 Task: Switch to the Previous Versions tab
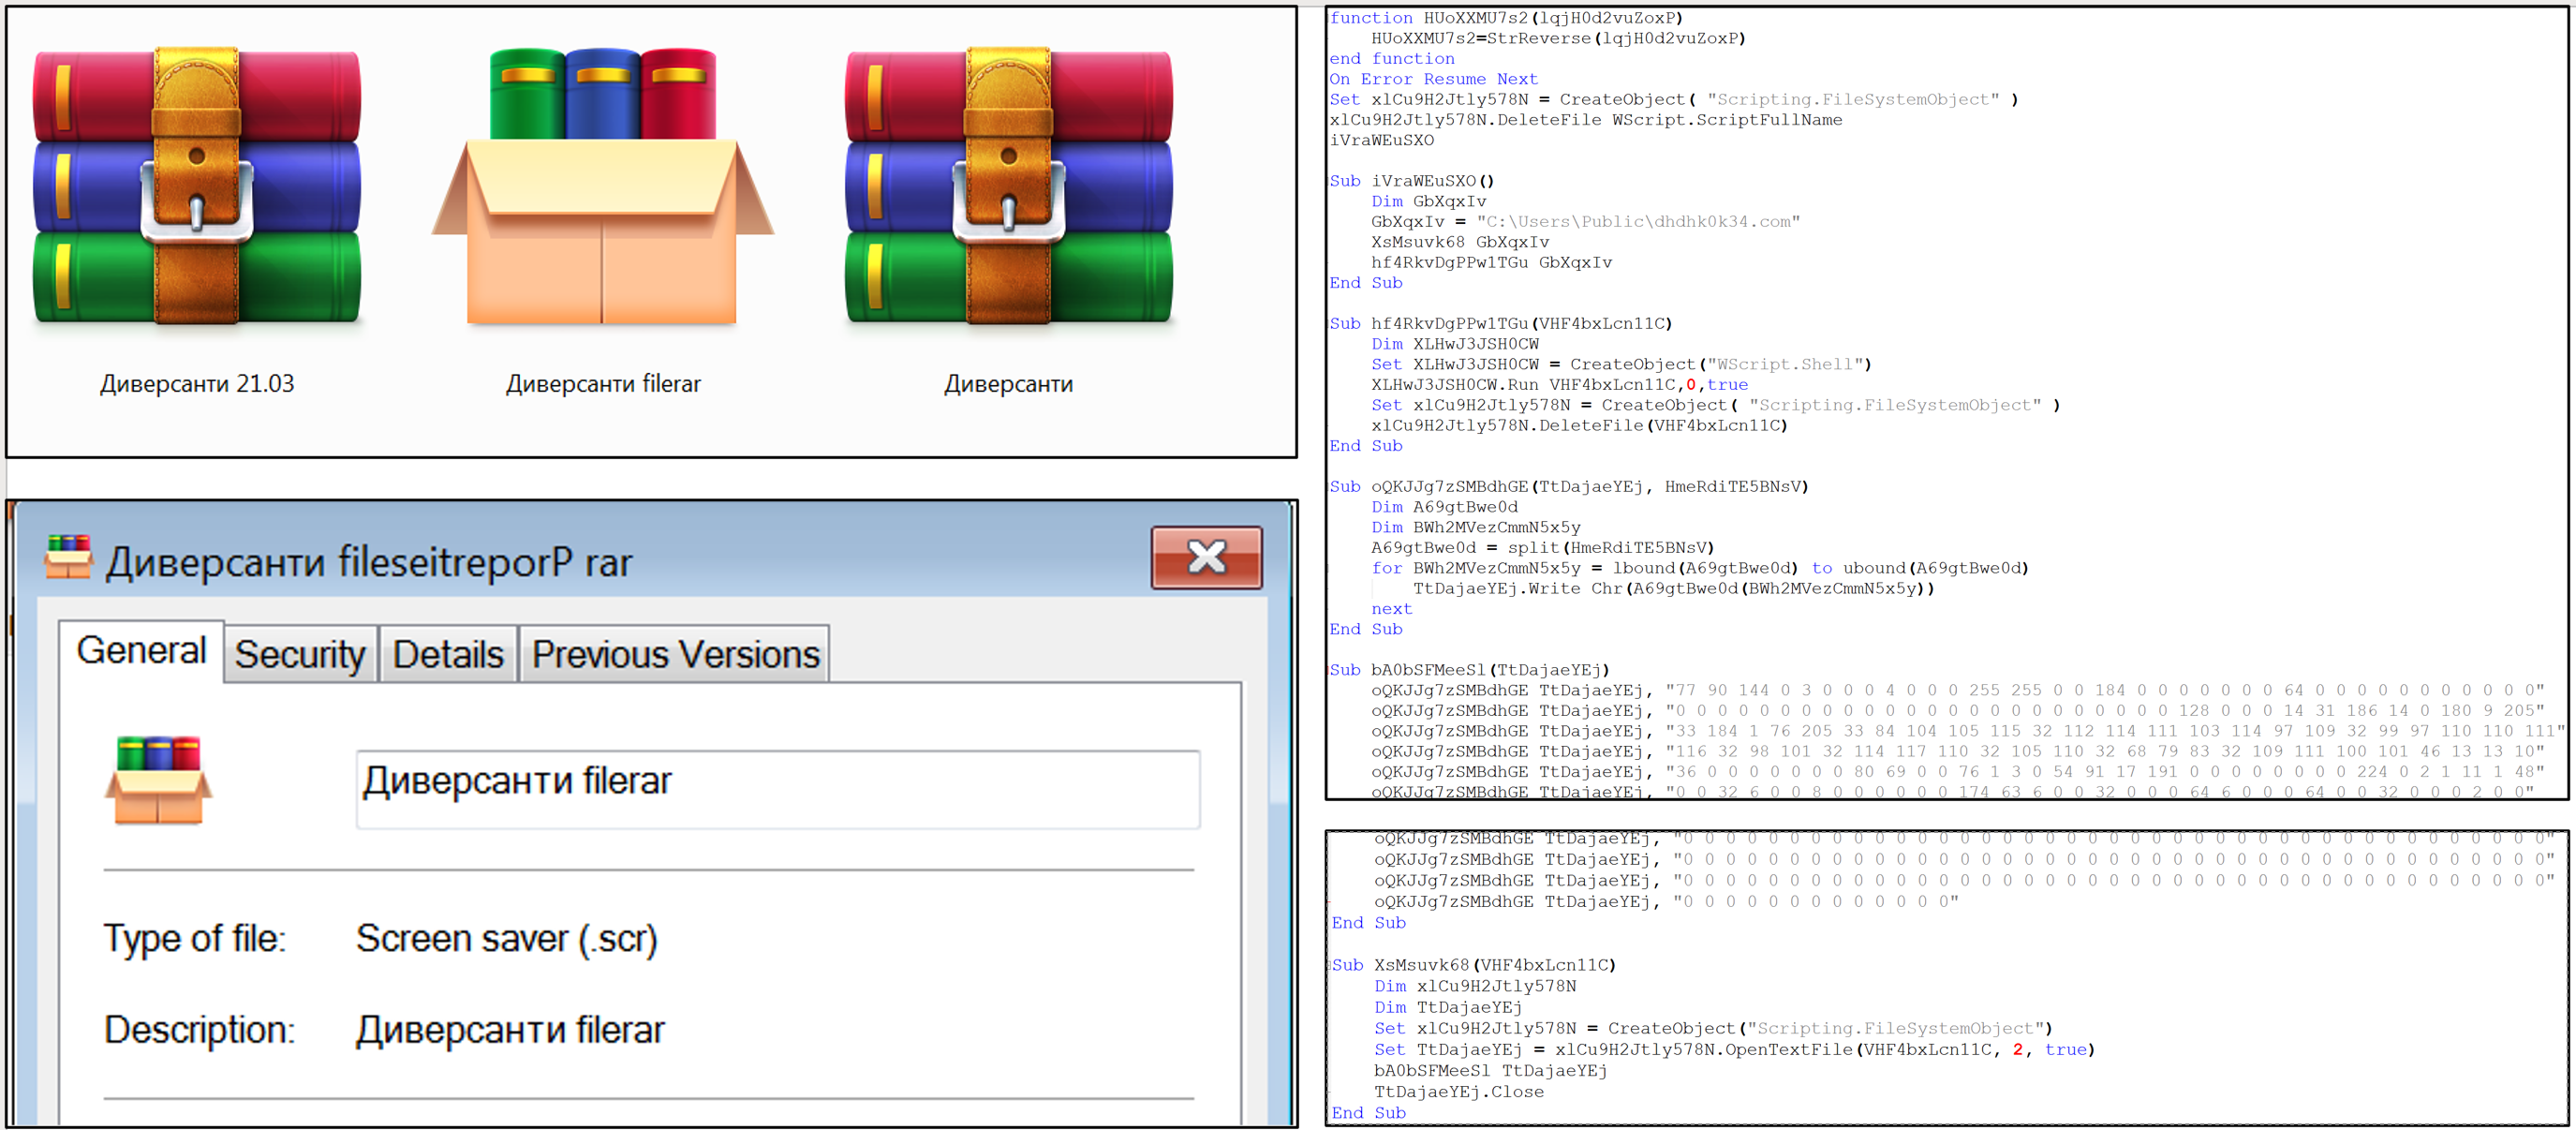[x=675, y=655]
